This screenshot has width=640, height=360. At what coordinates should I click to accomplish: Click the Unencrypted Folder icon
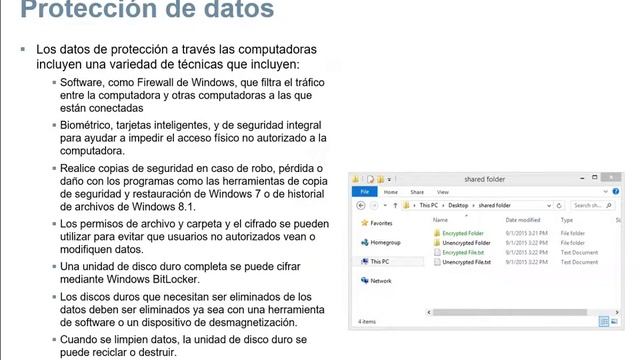437,243
